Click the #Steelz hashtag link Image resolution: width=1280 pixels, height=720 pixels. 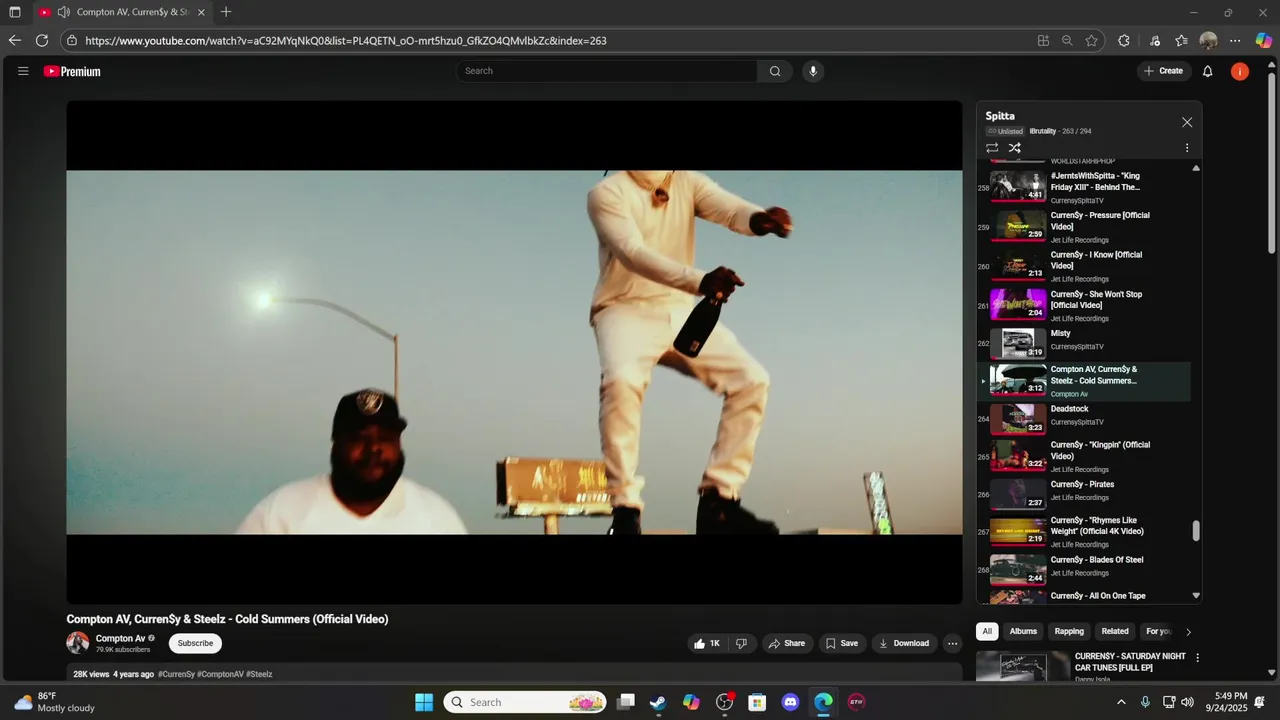tap(259, 674)
